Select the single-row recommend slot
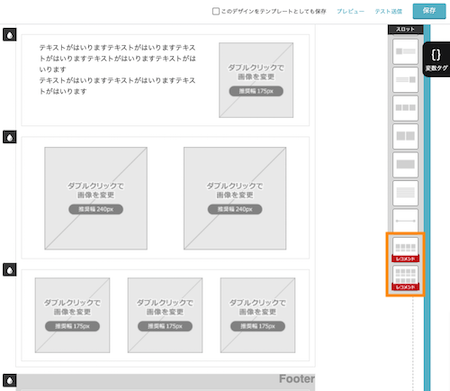This screenshot has width=450, height=391. pos(405,250)
